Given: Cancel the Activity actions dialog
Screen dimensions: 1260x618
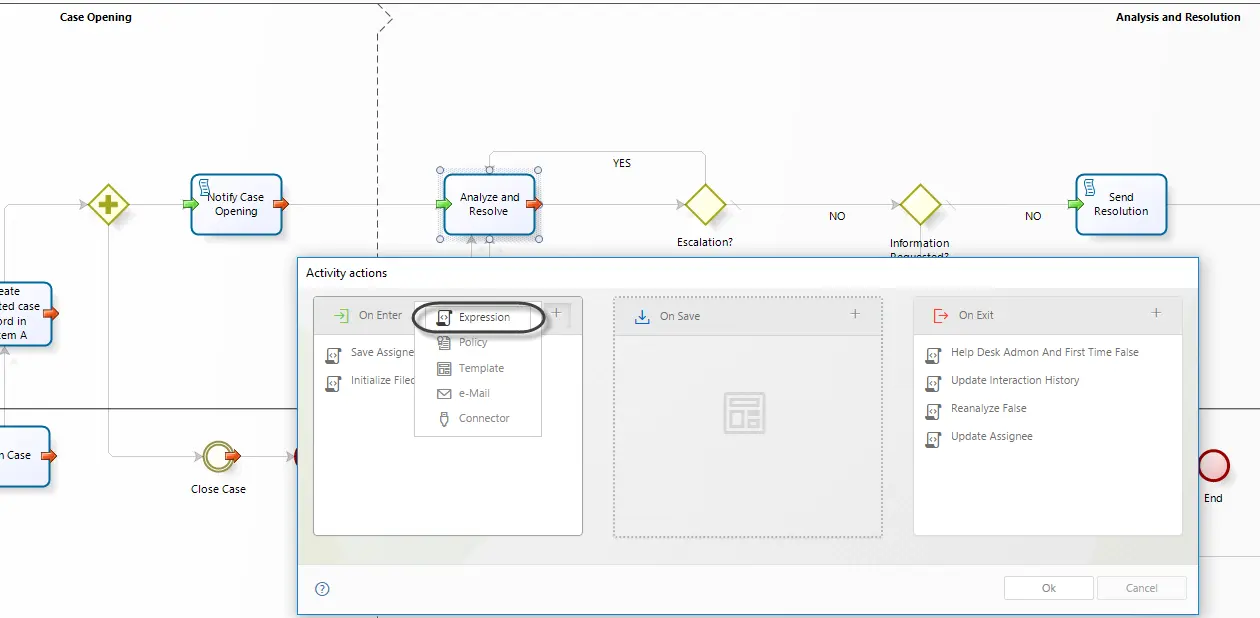Looking at the screenshot, I should (1142, 588).
